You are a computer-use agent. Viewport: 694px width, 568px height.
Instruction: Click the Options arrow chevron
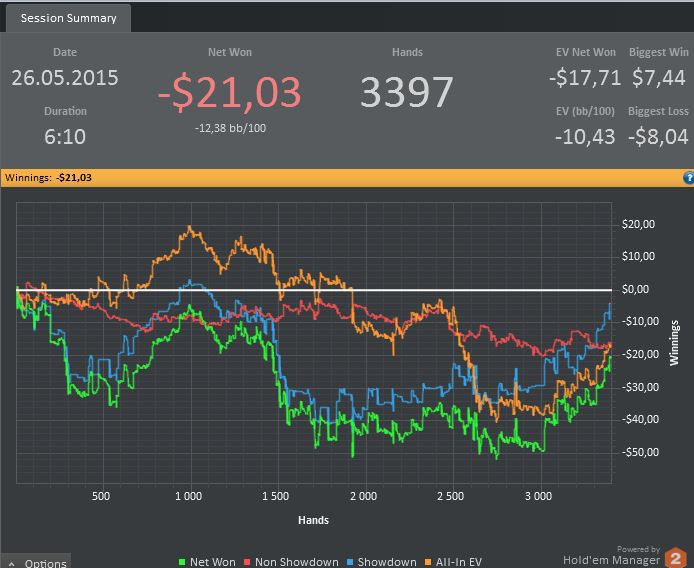(x=12, y=564)
